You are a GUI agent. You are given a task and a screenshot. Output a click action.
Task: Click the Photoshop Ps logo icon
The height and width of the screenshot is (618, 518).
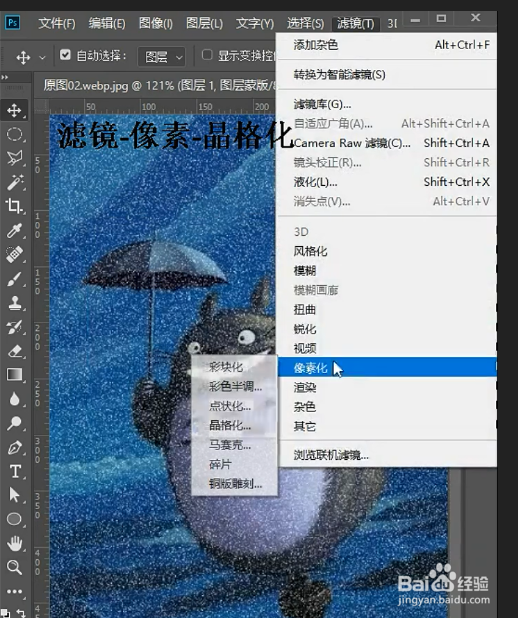pos(13,22)
